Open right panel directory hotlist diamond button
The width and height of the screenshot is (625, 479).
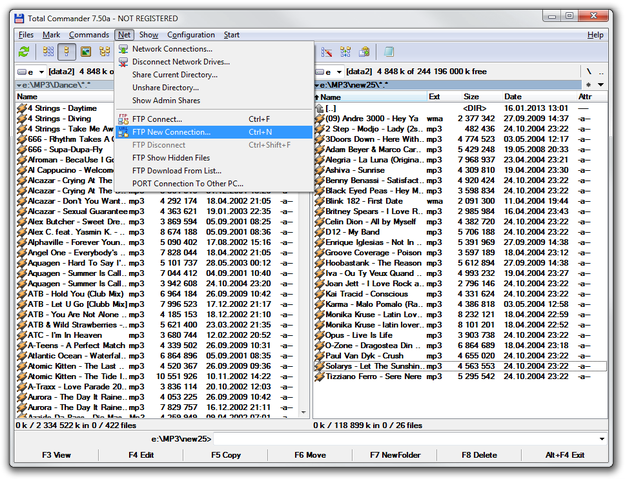pos(589,85)
